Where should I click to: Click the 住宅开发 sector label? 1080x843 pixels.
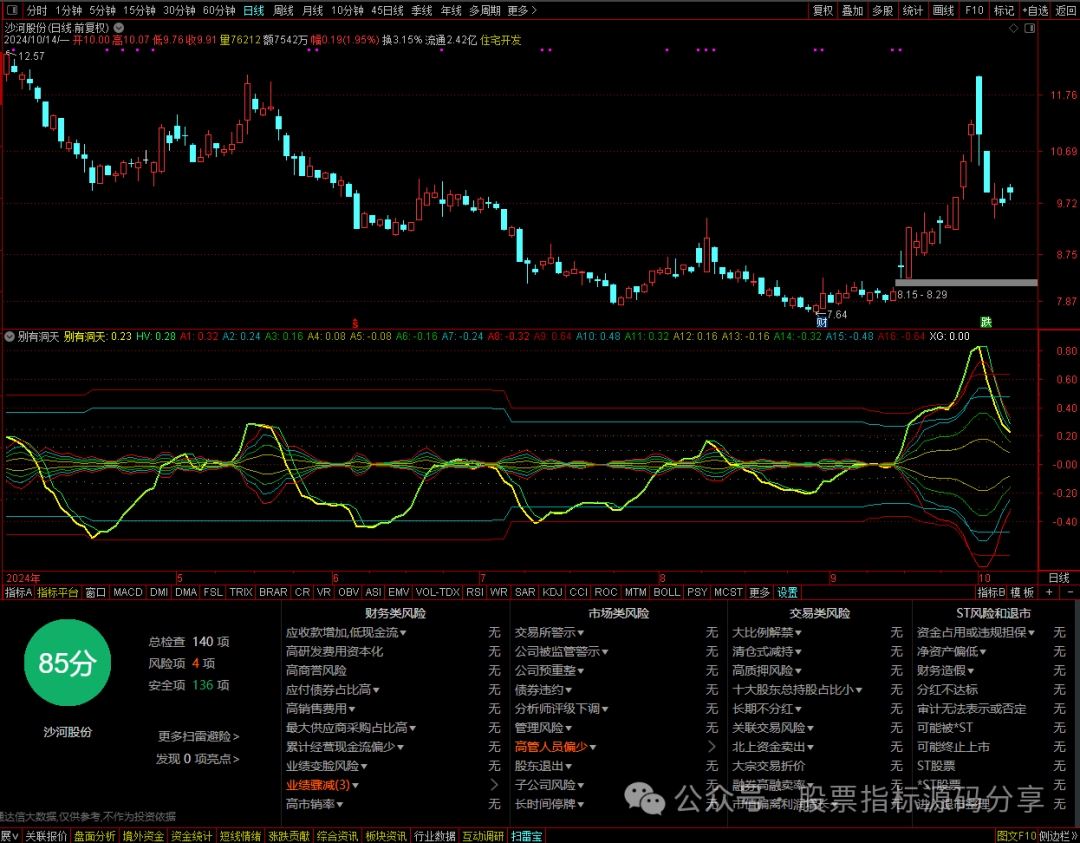coord(500,40)
